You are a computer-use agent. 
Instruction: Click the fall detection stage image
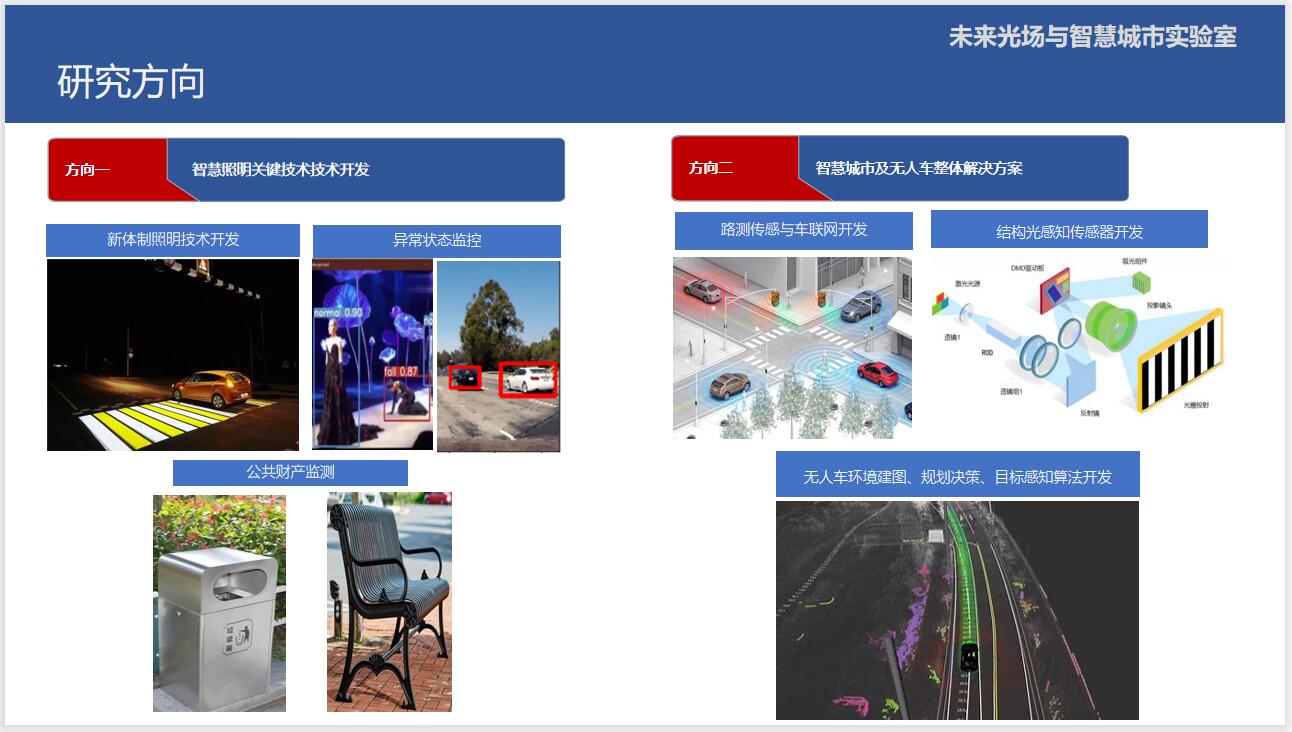pyautogui.click(x=372, y=355)
